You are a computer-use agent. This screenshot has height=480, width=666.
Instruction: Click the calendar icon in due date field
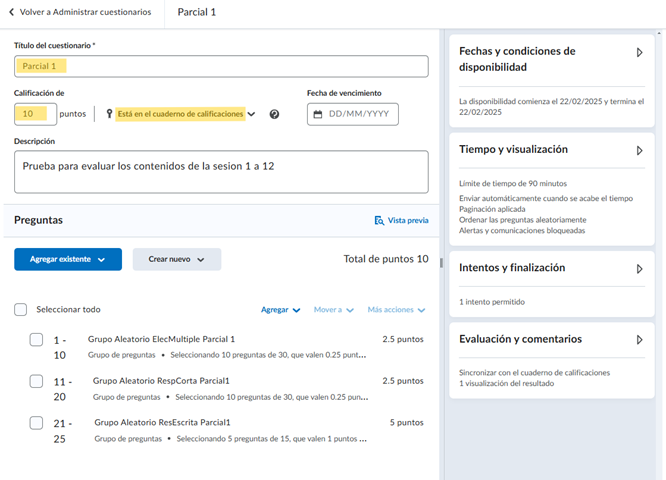(x=318, y=114)
